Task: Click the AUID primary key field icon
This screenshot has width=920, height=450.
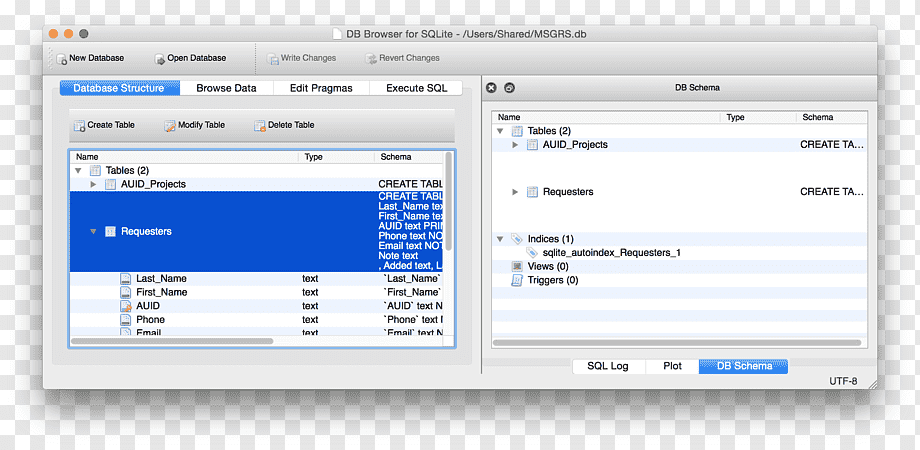Action: [x=125, y=306]
